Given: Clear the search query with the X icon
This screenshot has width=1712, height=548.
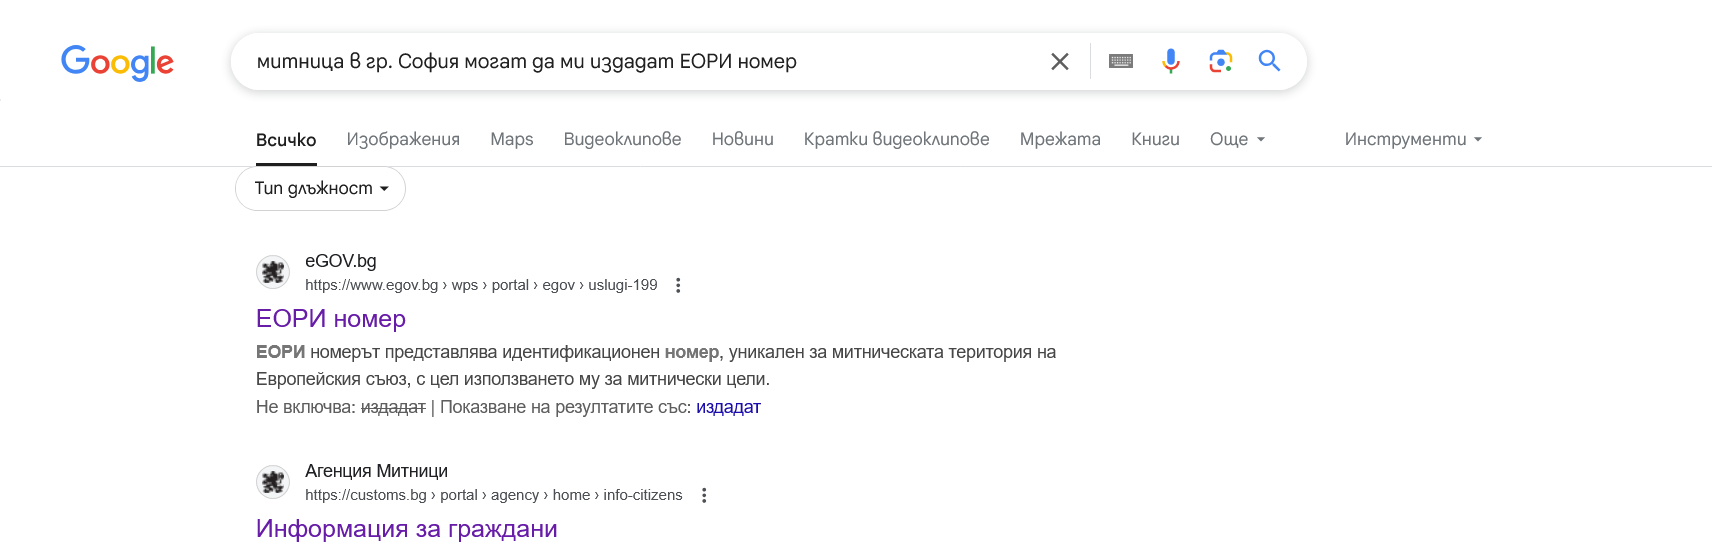Looking at the screenshot, I should click(1060, 62).
